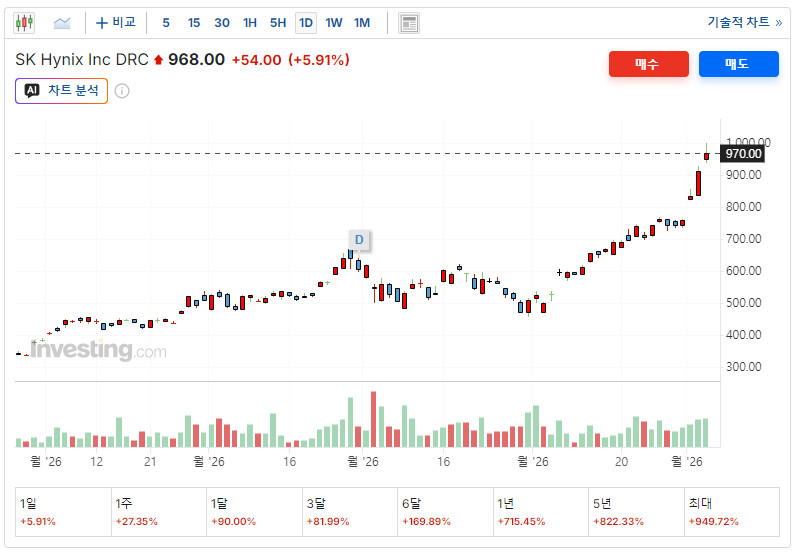Viewport: 794px width, 552px height.
Task: Click the D dividend marker on chart
Action: point(359,240)
